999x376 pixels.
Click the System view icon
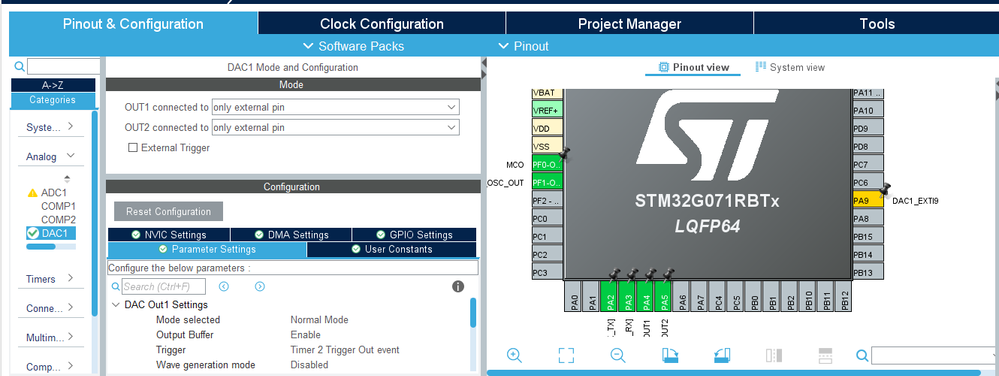coord(760,67)
